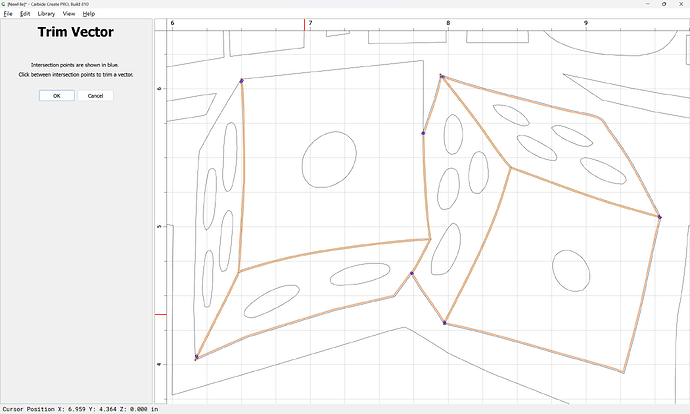Click the Trim Vector heading
Screen dimensions: 690x414
[x=76, y=32]
